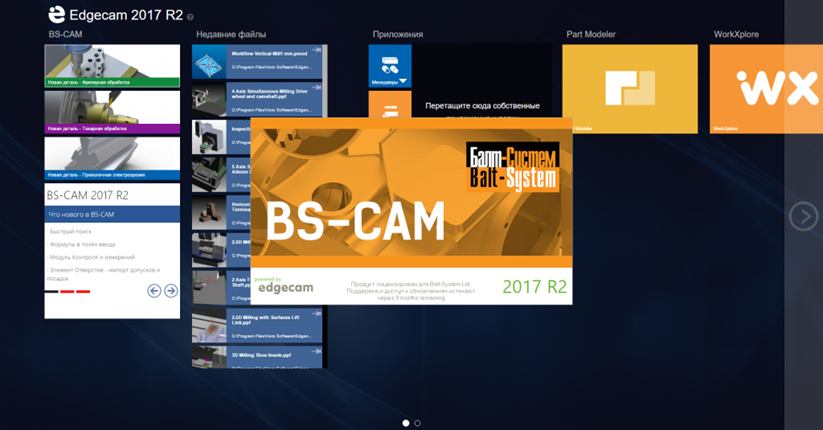Create new part - Фрезерная обработка
The height and width of the screenshot is (430, 823).
pos(112,66)
